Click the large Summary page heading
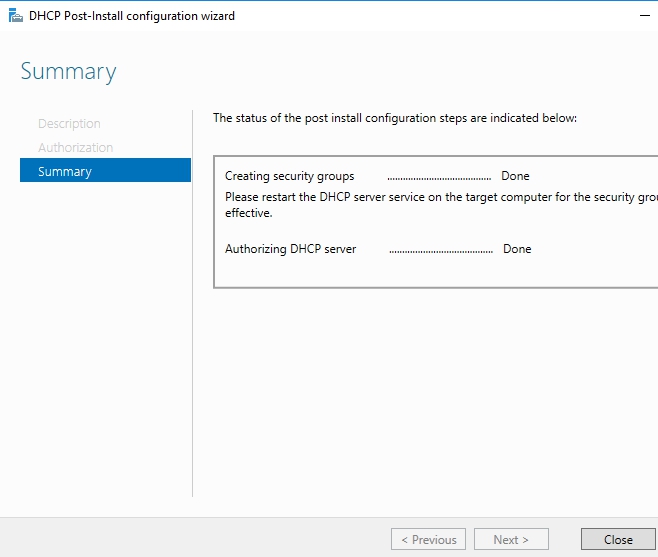 pyautogui.click(x=68, y=72)
